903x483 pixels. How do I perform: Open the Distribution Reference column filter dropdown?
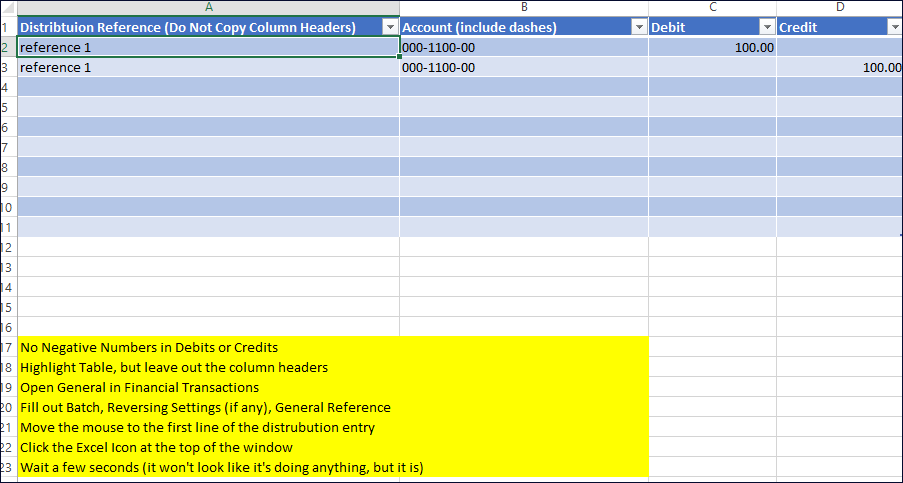click(x=390, y=27)
